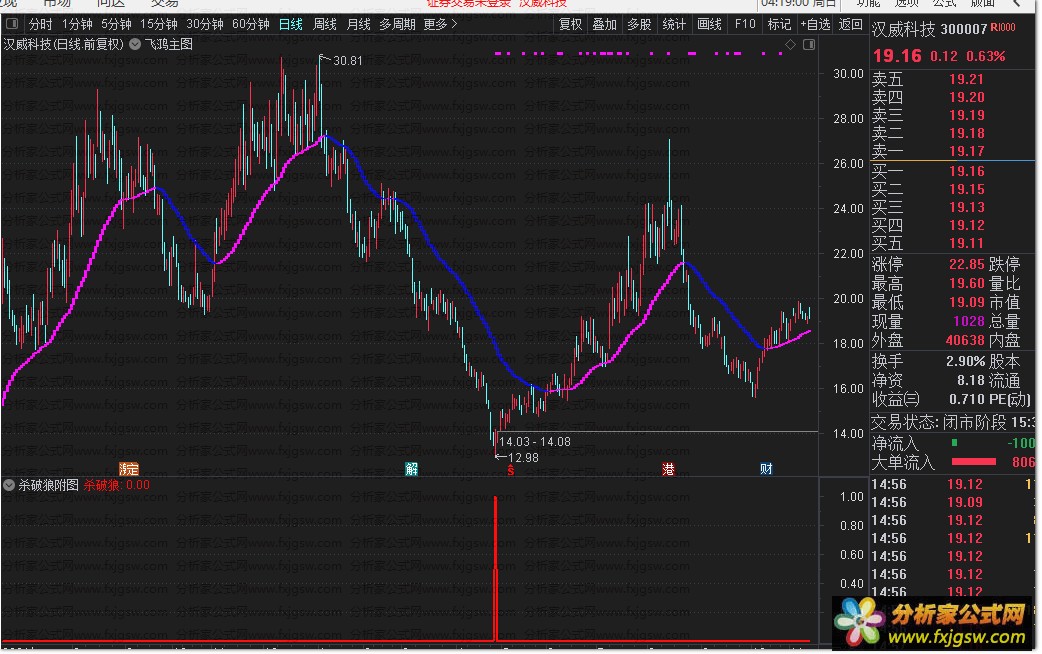Click the 飞鸿主图 indicator name

click(169, 45)
